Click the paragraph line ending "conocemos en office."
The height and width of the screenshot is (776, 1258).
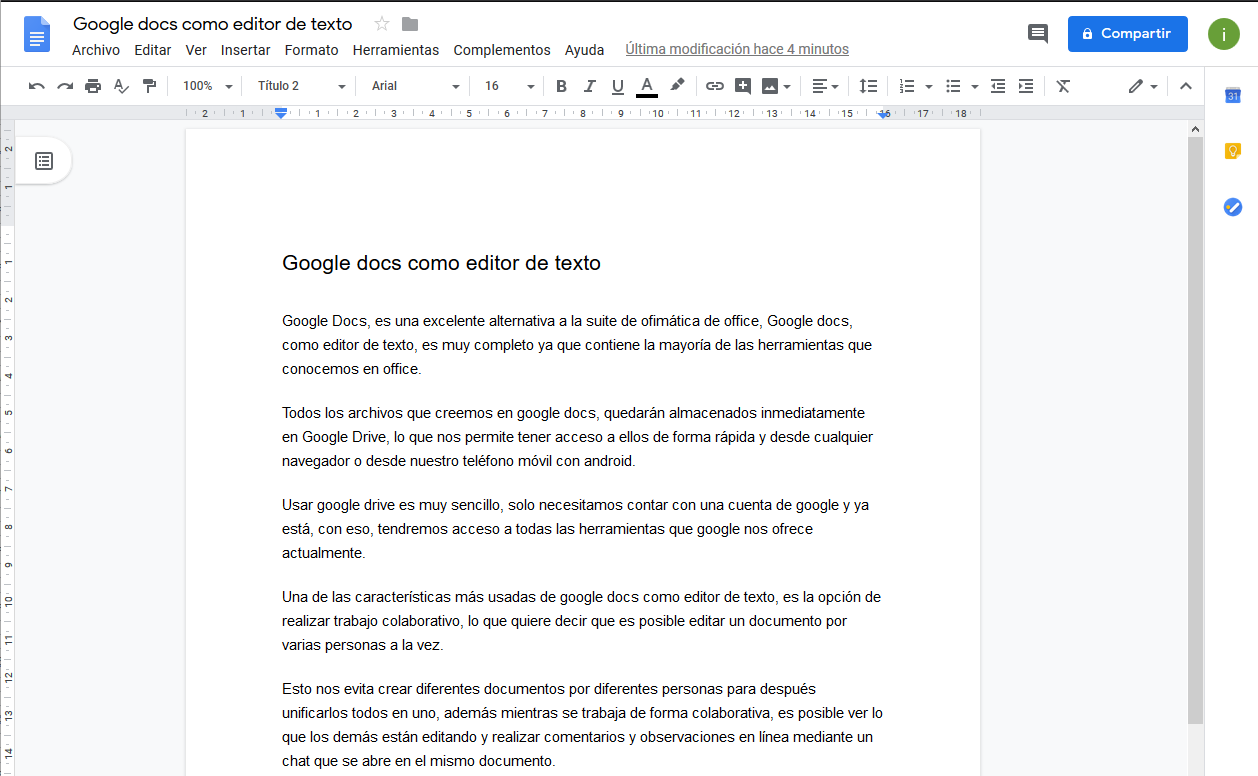click(352, 369)
